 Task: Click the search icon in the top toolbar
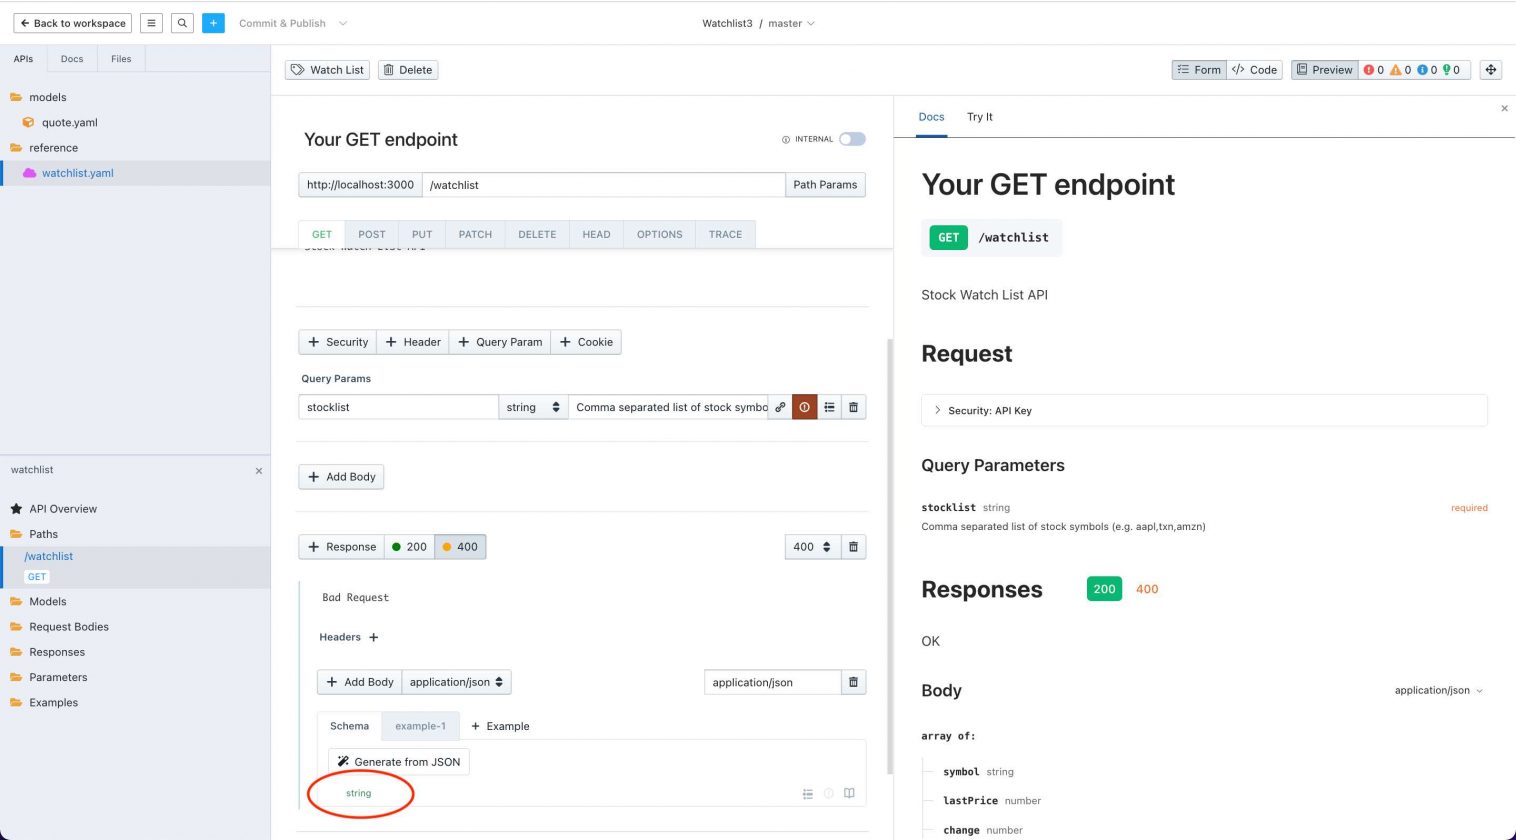pyautogui.click(x=182, y=22)
